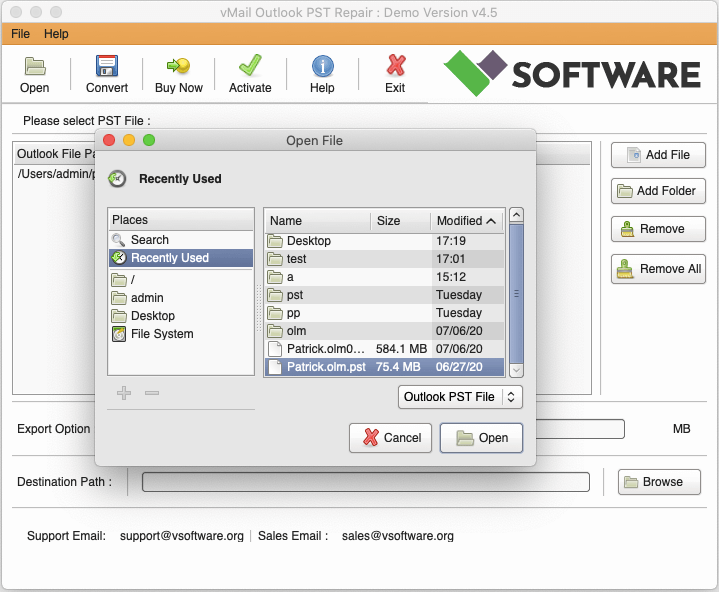The image size is (719, 592).
Task: Click the Destination Path input field
Action: click(x=365, y=482)
